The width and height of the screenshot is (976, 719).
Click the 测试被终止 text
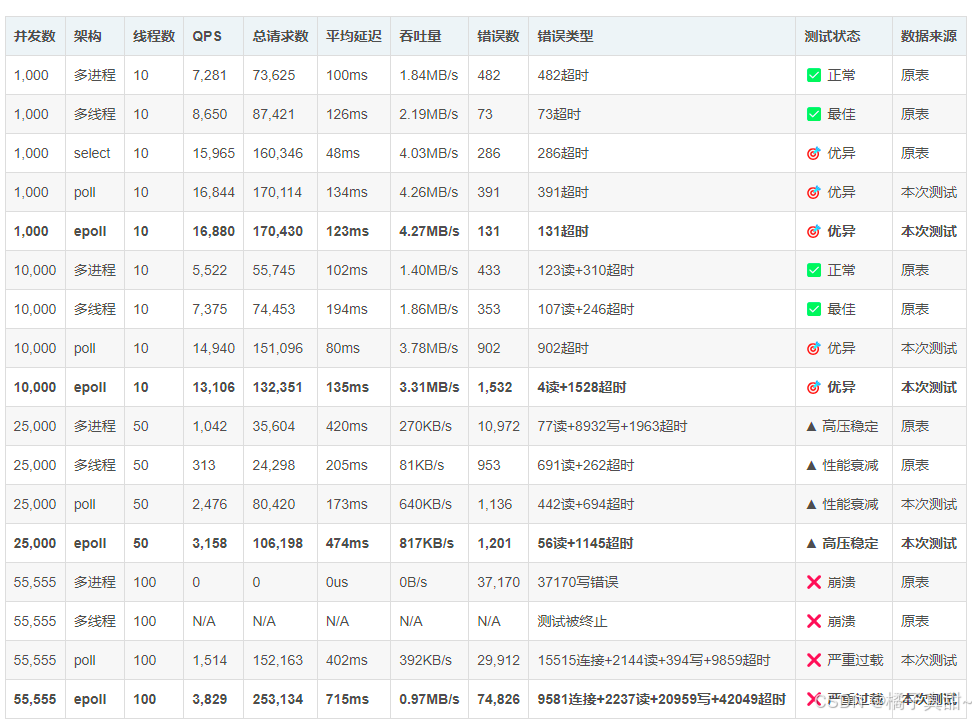pos(572,621)
